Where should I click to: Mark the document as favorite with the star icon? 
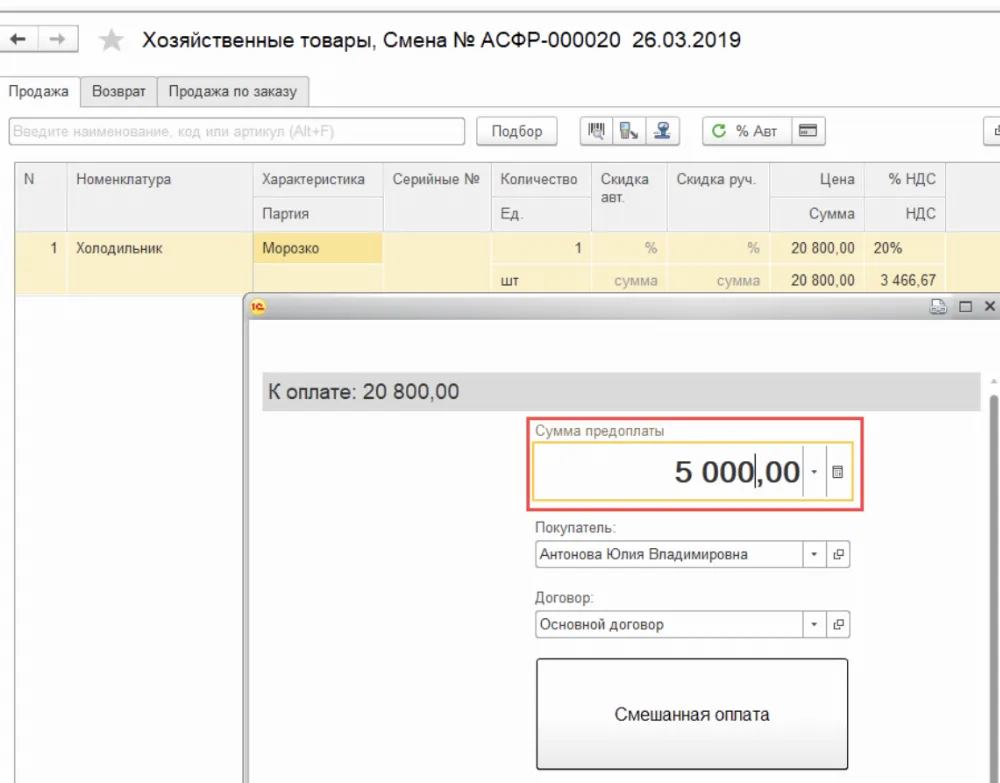coord(110,41)
